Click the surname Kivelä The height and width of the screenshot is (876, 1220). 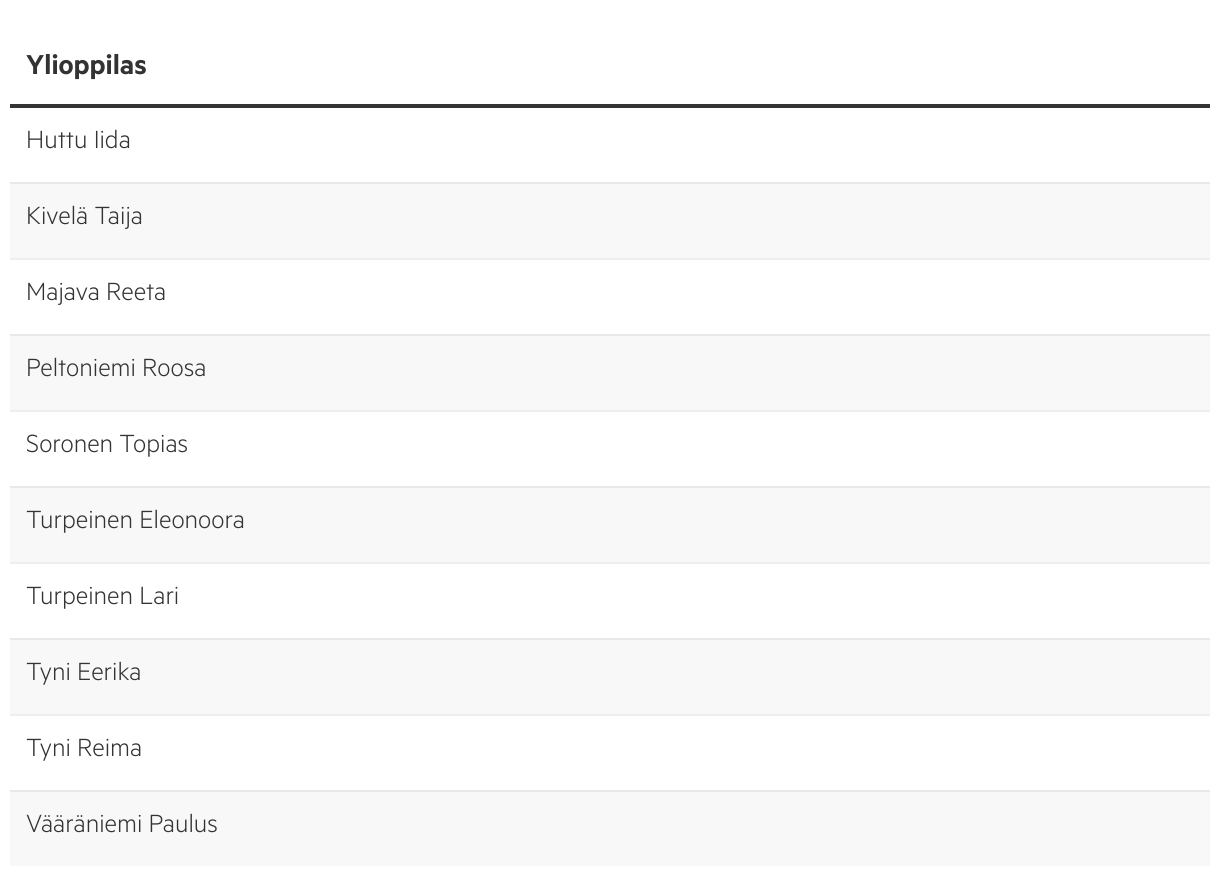tap(57, 217)
